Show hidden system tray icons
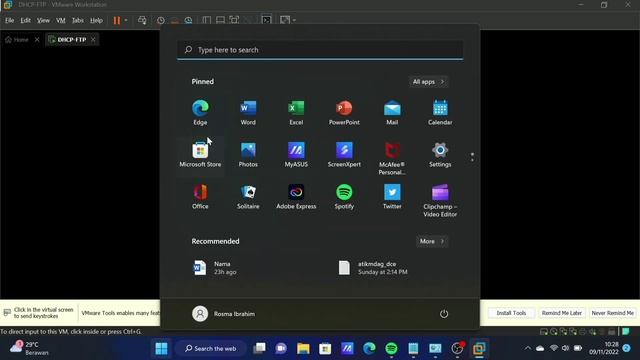640x360 pixels. pos(528,348)
